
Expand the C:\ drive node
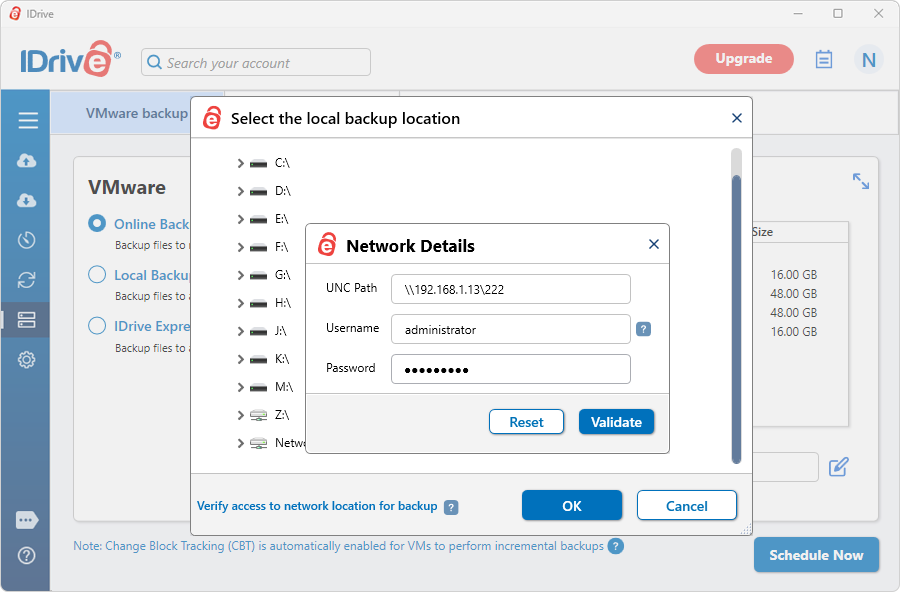click(240, 164)
